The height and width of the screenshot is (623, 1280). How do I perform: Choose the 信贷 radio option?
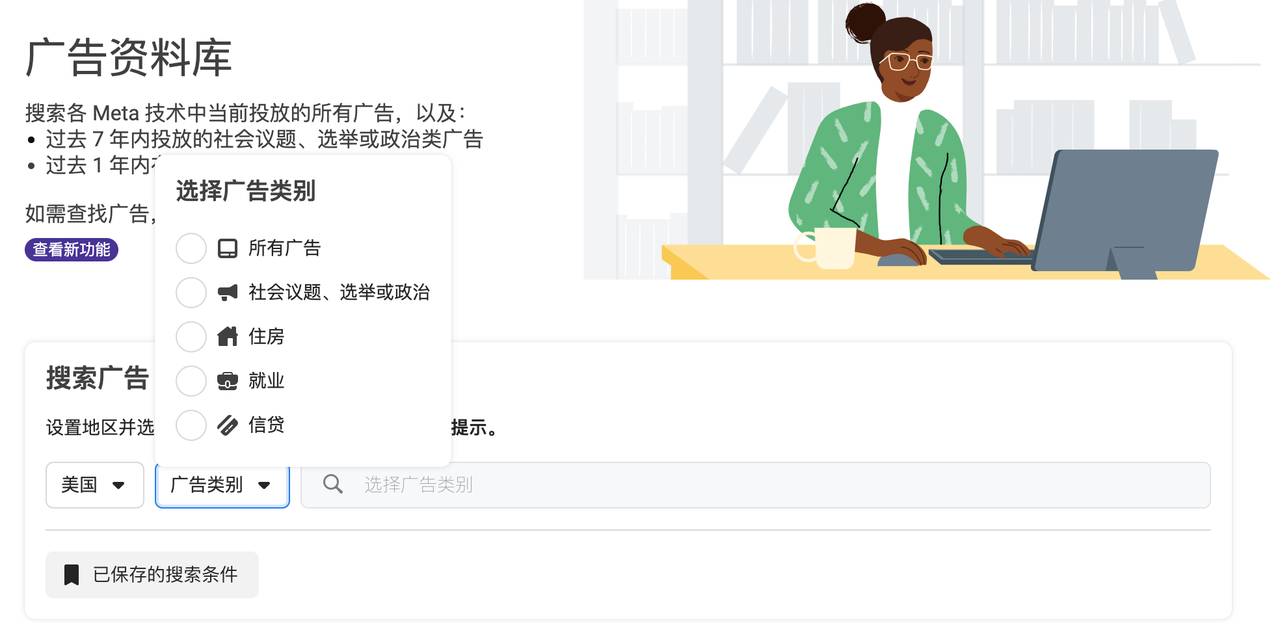[x=191, y=425]
